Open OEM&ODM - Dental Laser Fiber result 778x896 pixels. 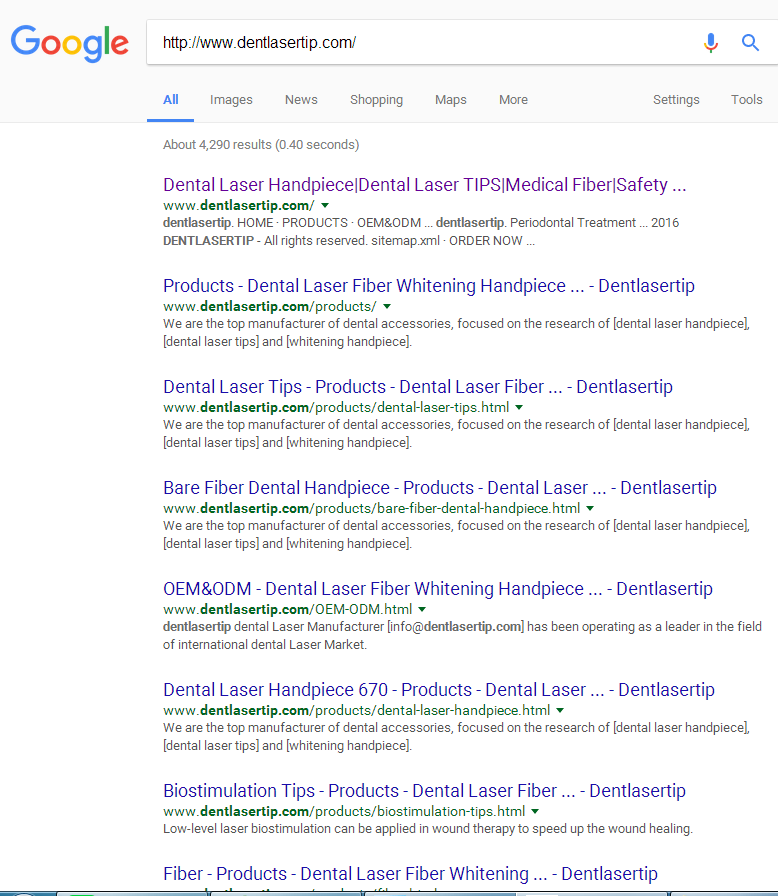(438, 589)
